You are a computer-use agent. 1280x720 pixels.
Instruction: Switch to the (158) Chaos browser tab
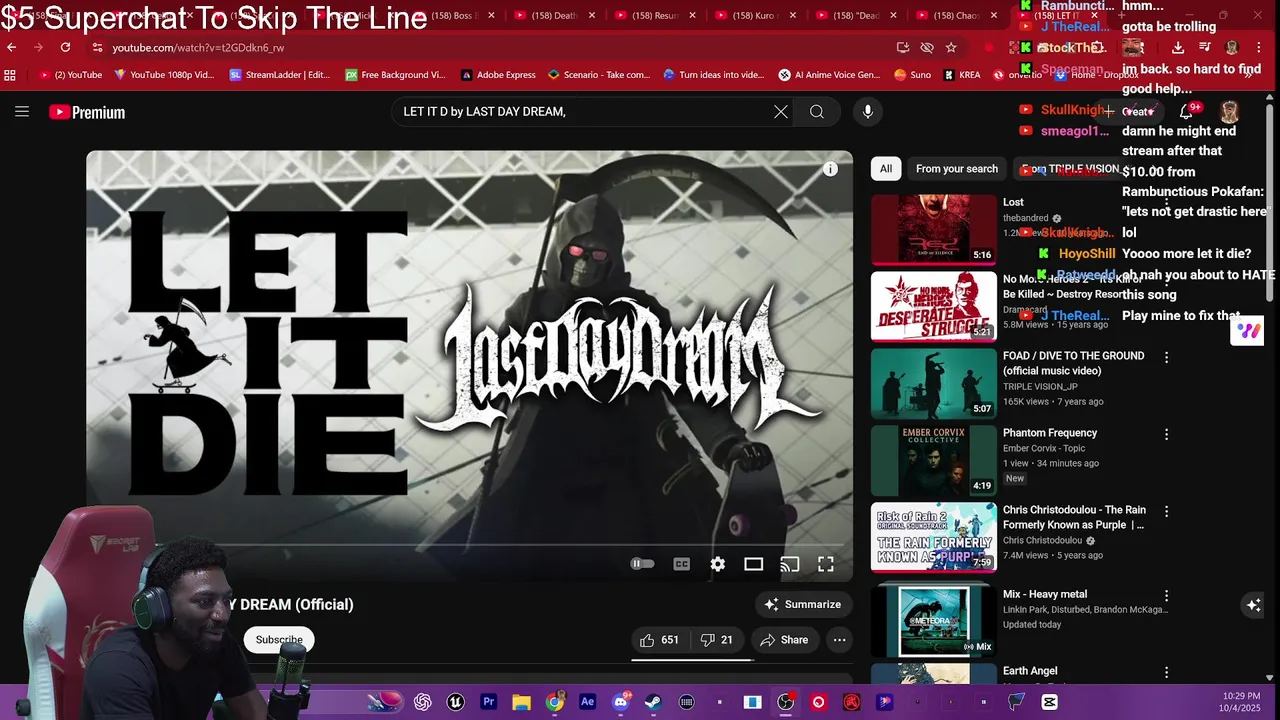[955, 15]
